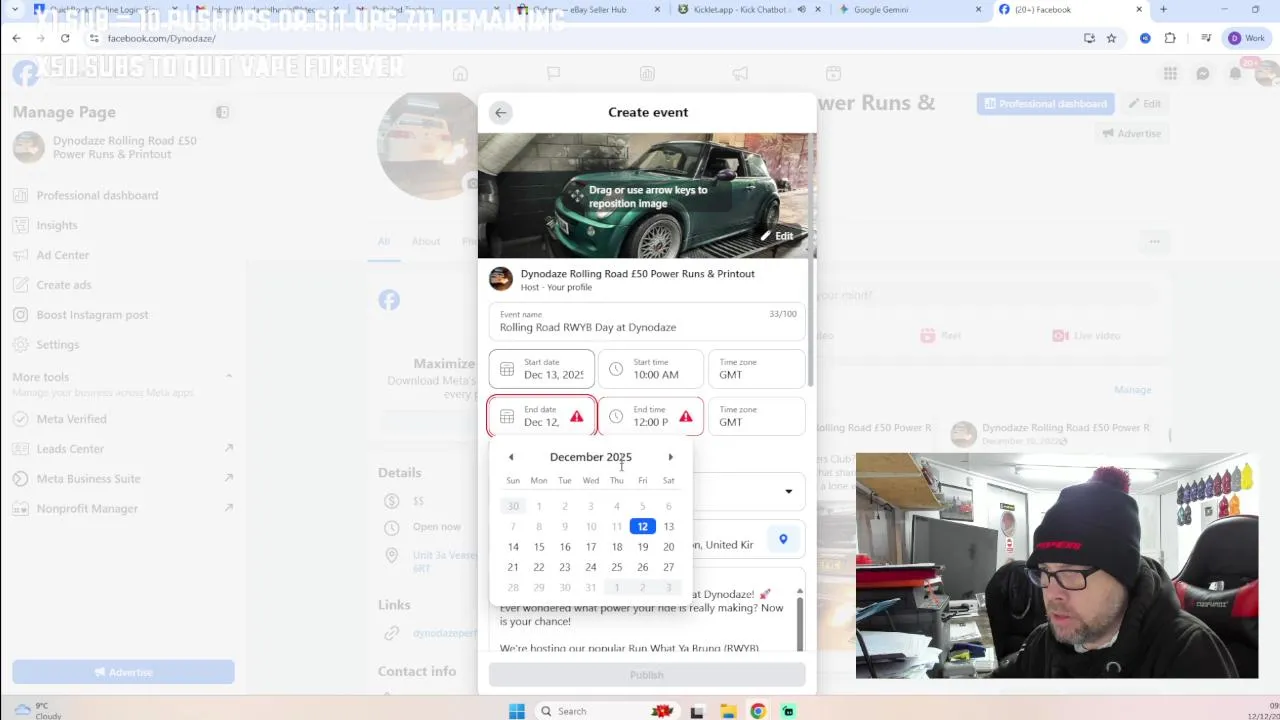Click the Professional dashboard button top right
Screen dimensions: 1280x720
click(x=1045, y=104)
